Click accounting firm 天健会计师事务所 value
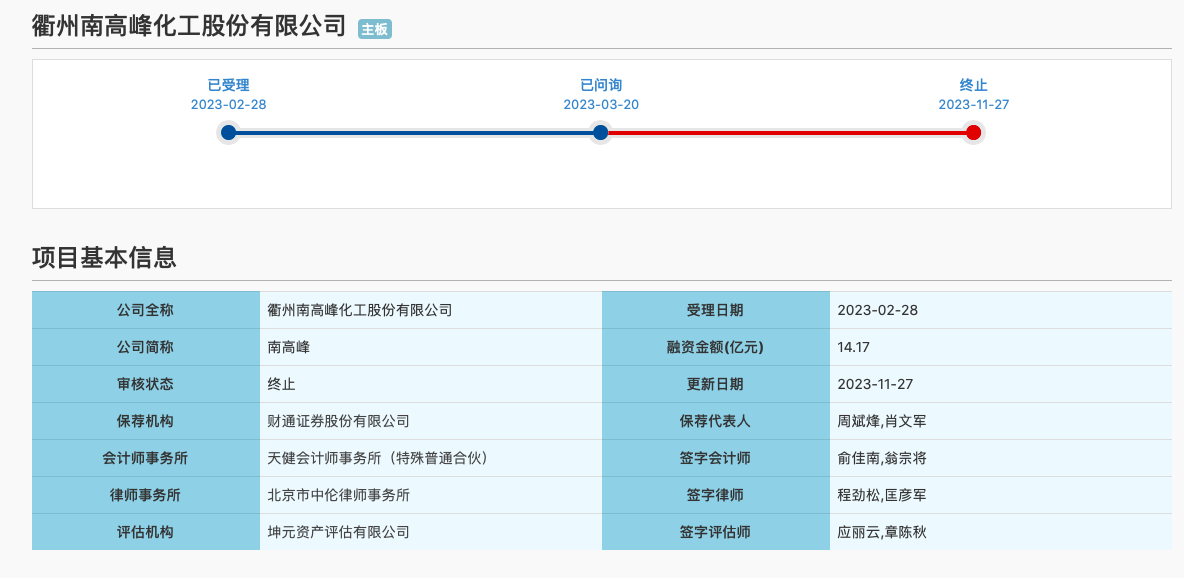Screen dimensions: 1184x578 click(377, 458)
